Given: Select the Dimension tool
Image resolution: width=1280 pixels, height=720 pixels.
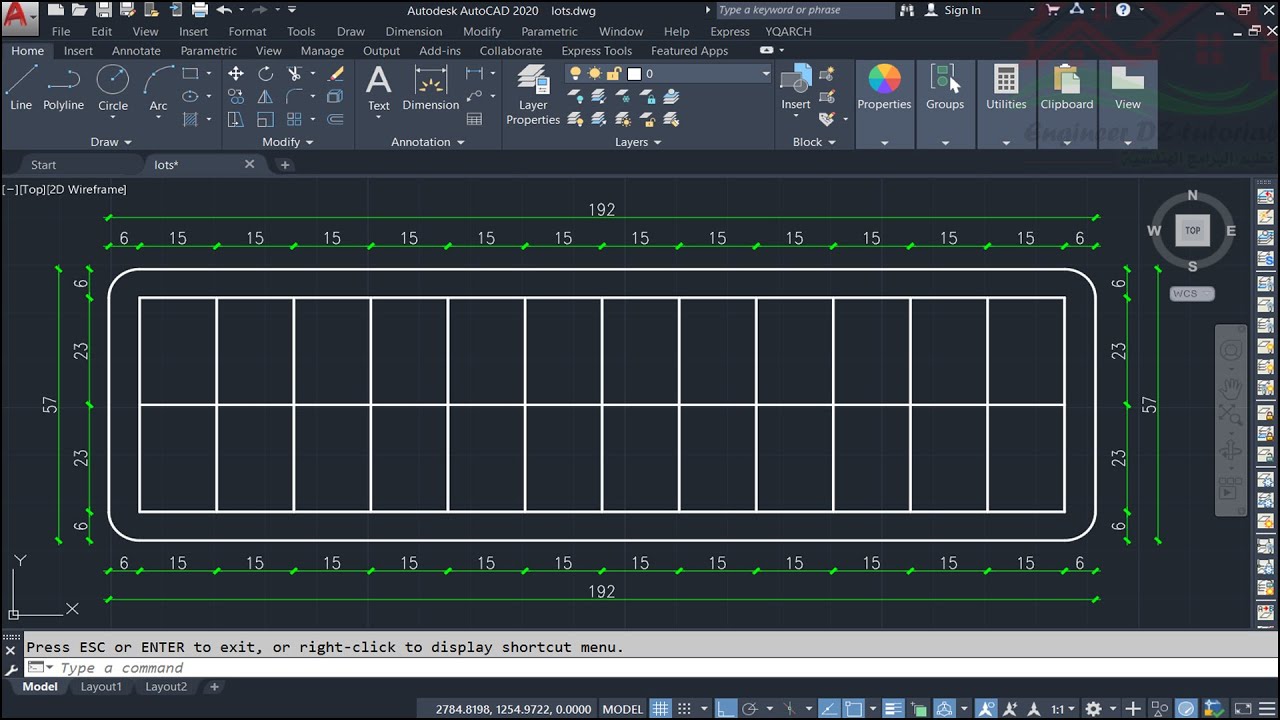Looking at the screenshot, I should coord(430,88).
